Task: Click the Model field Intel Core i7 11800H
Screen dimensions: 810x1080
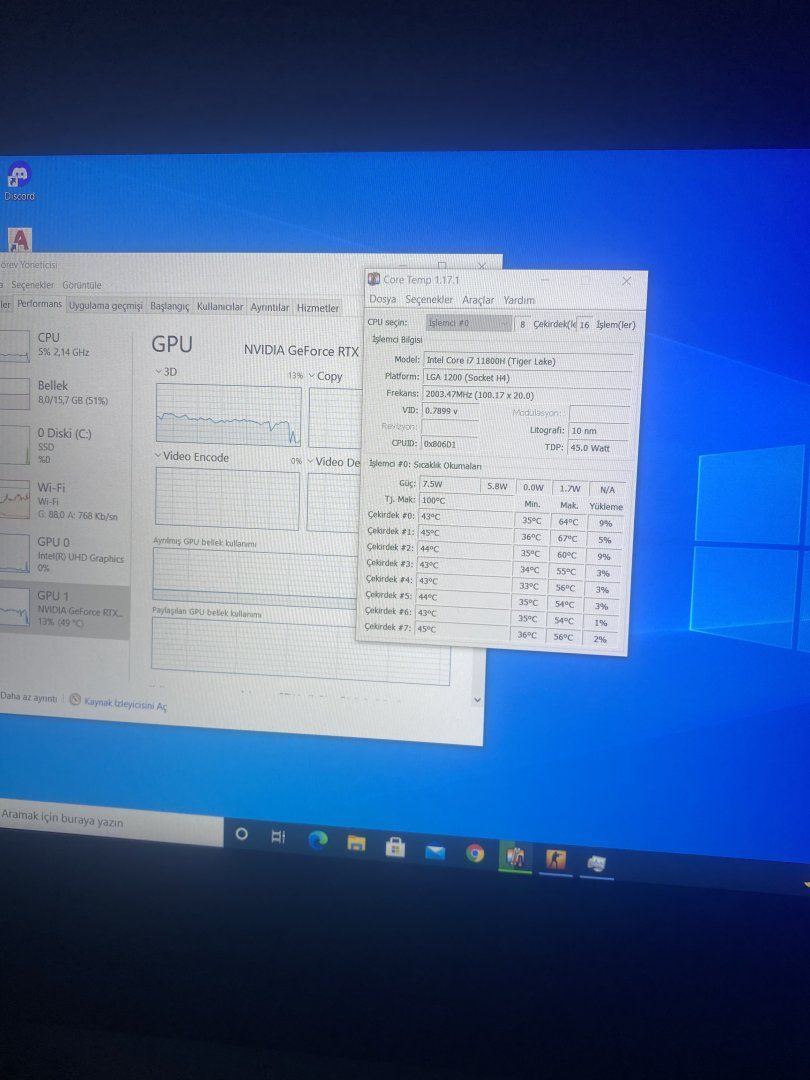Action: 528,361
